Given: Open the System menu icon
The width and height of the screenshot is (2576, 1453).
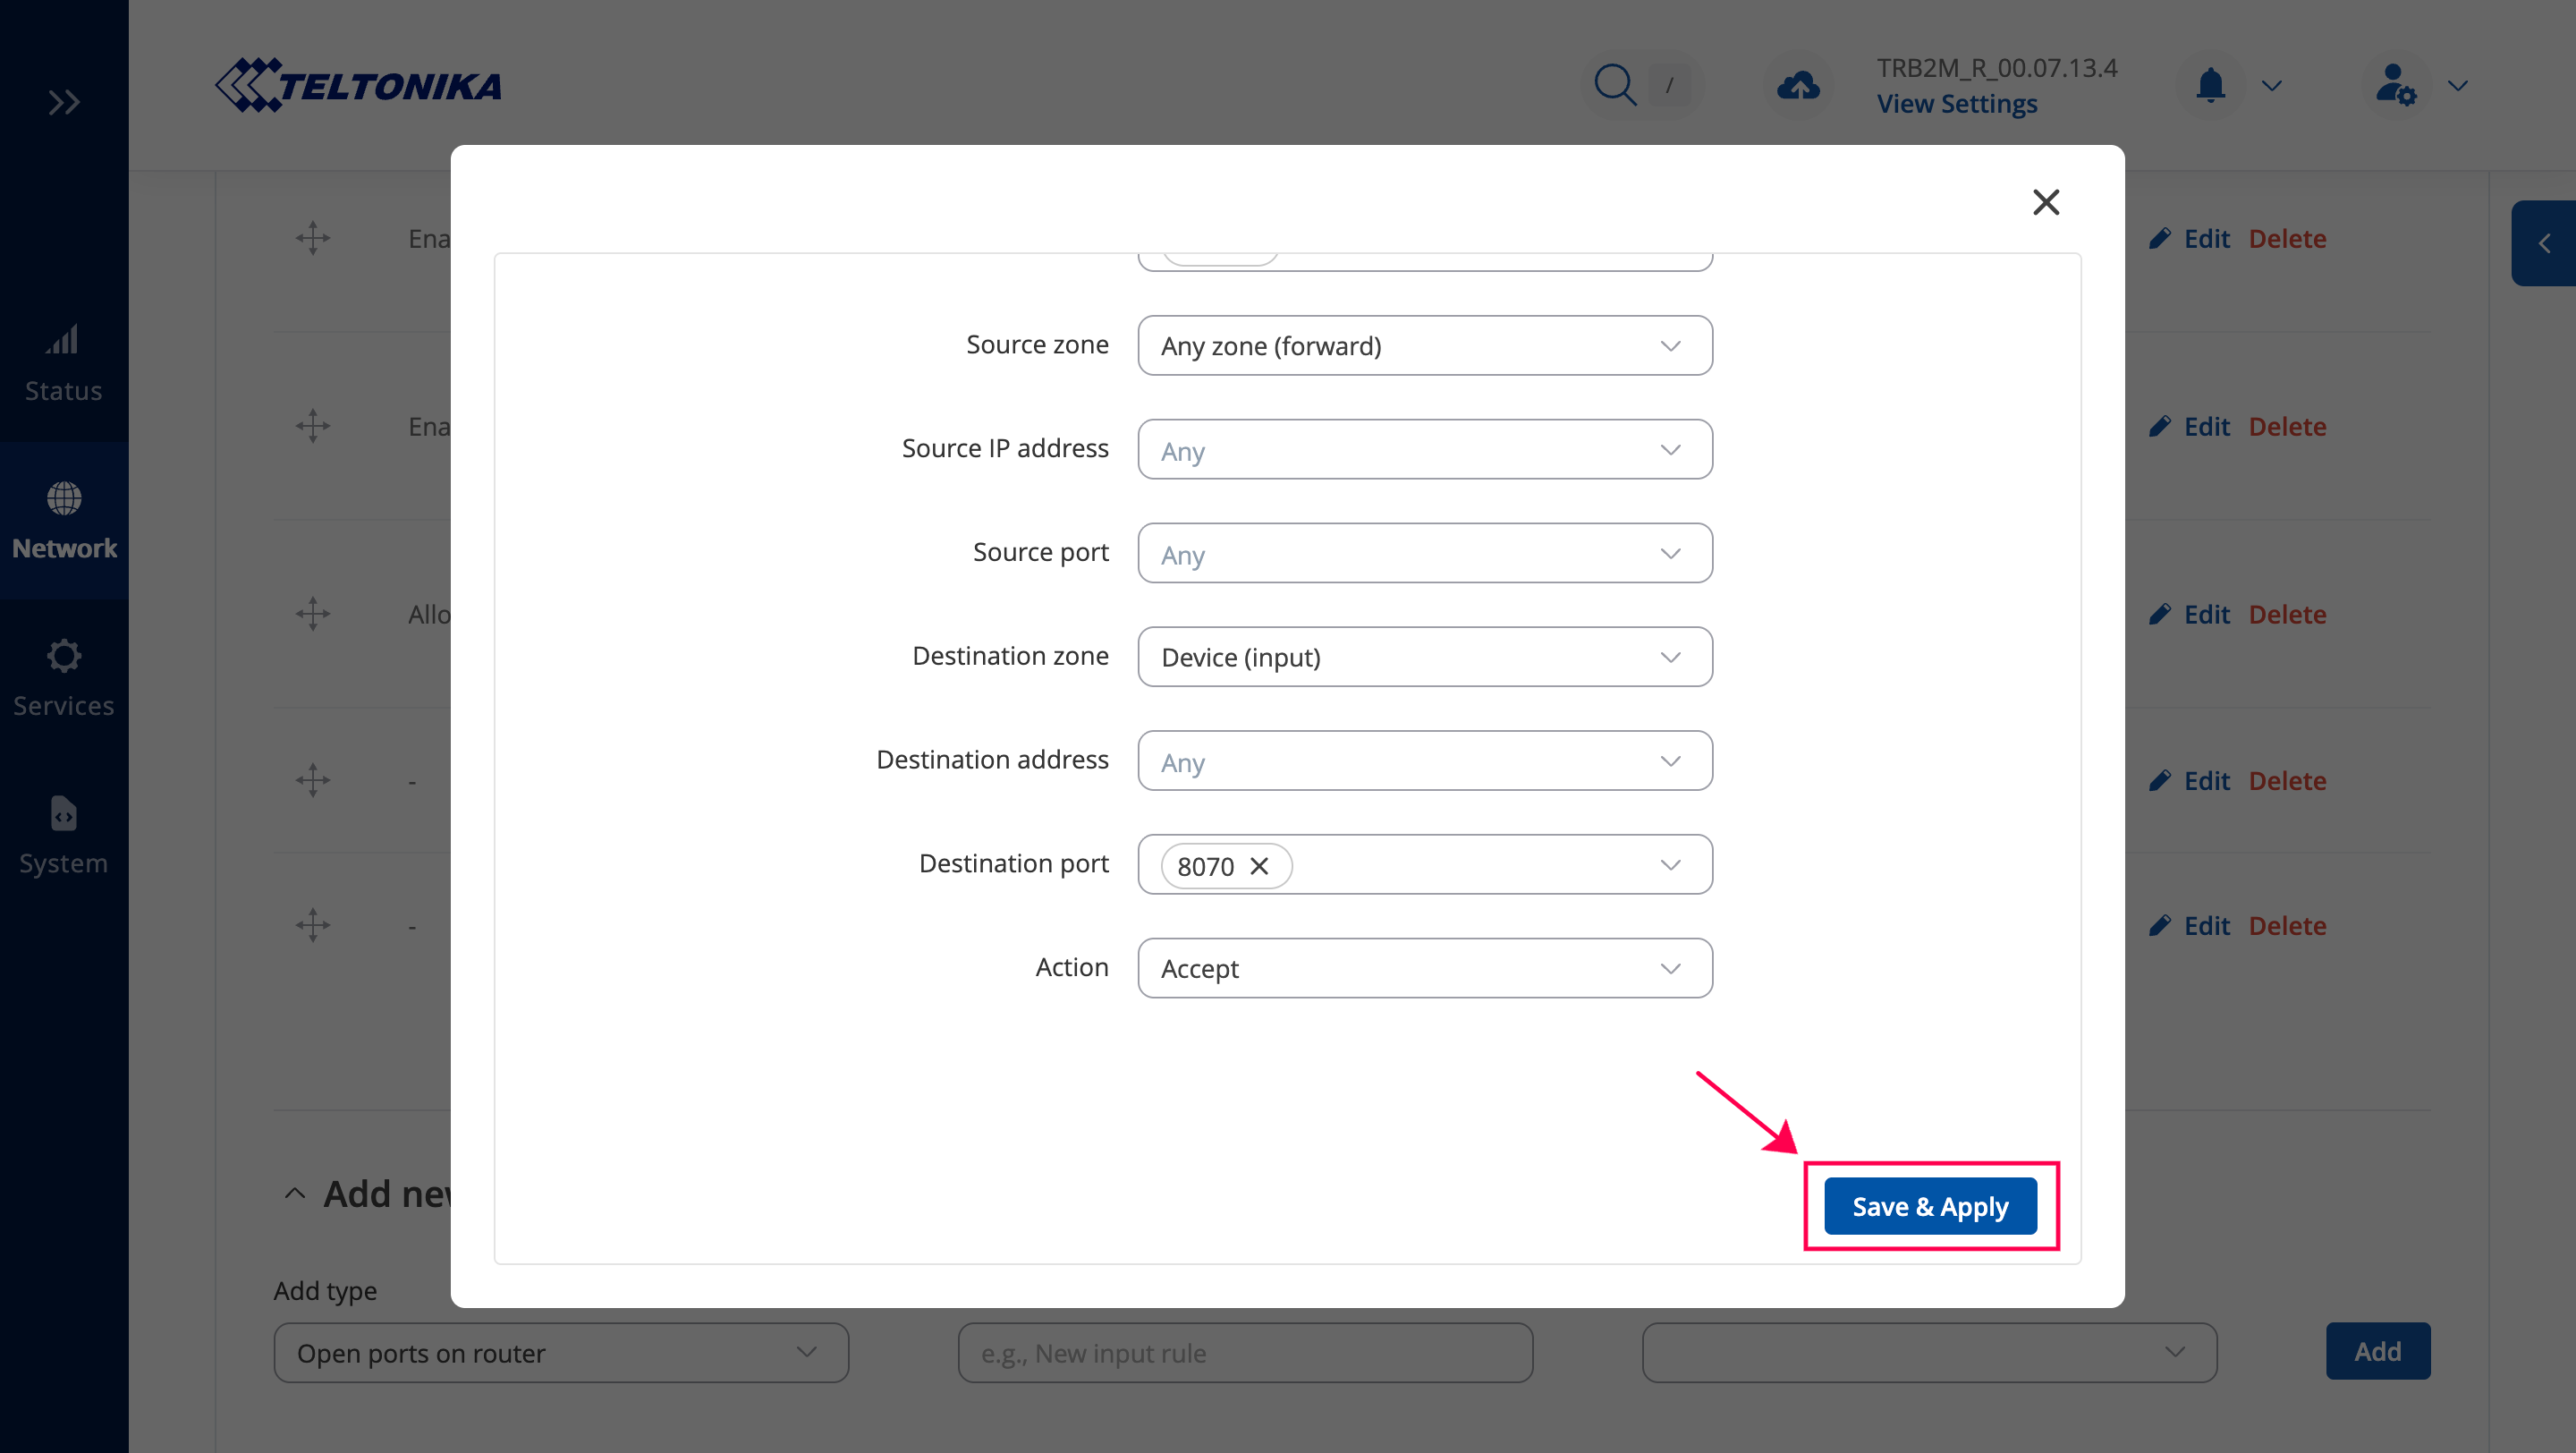Looking at the screenshot, I should [63, 814].
